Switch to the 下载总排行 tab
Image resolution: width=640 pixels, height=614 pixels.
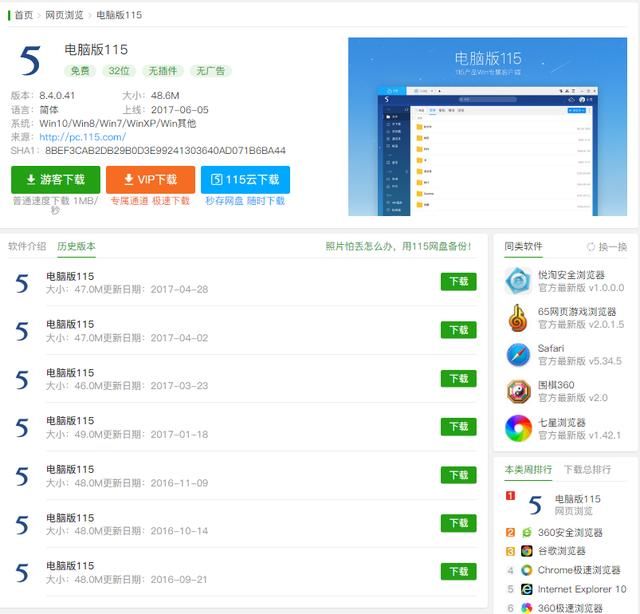pos(587,469)
